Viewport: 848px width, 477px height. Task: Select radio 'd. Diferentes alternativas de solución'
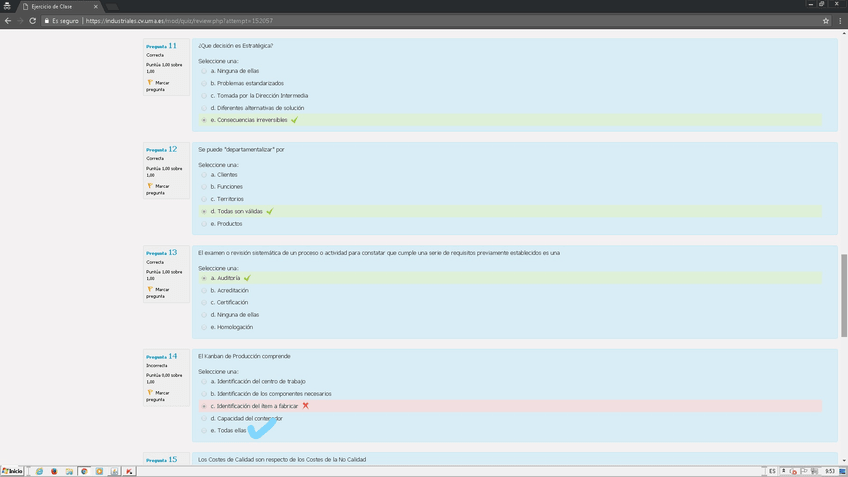coord(204,108)
